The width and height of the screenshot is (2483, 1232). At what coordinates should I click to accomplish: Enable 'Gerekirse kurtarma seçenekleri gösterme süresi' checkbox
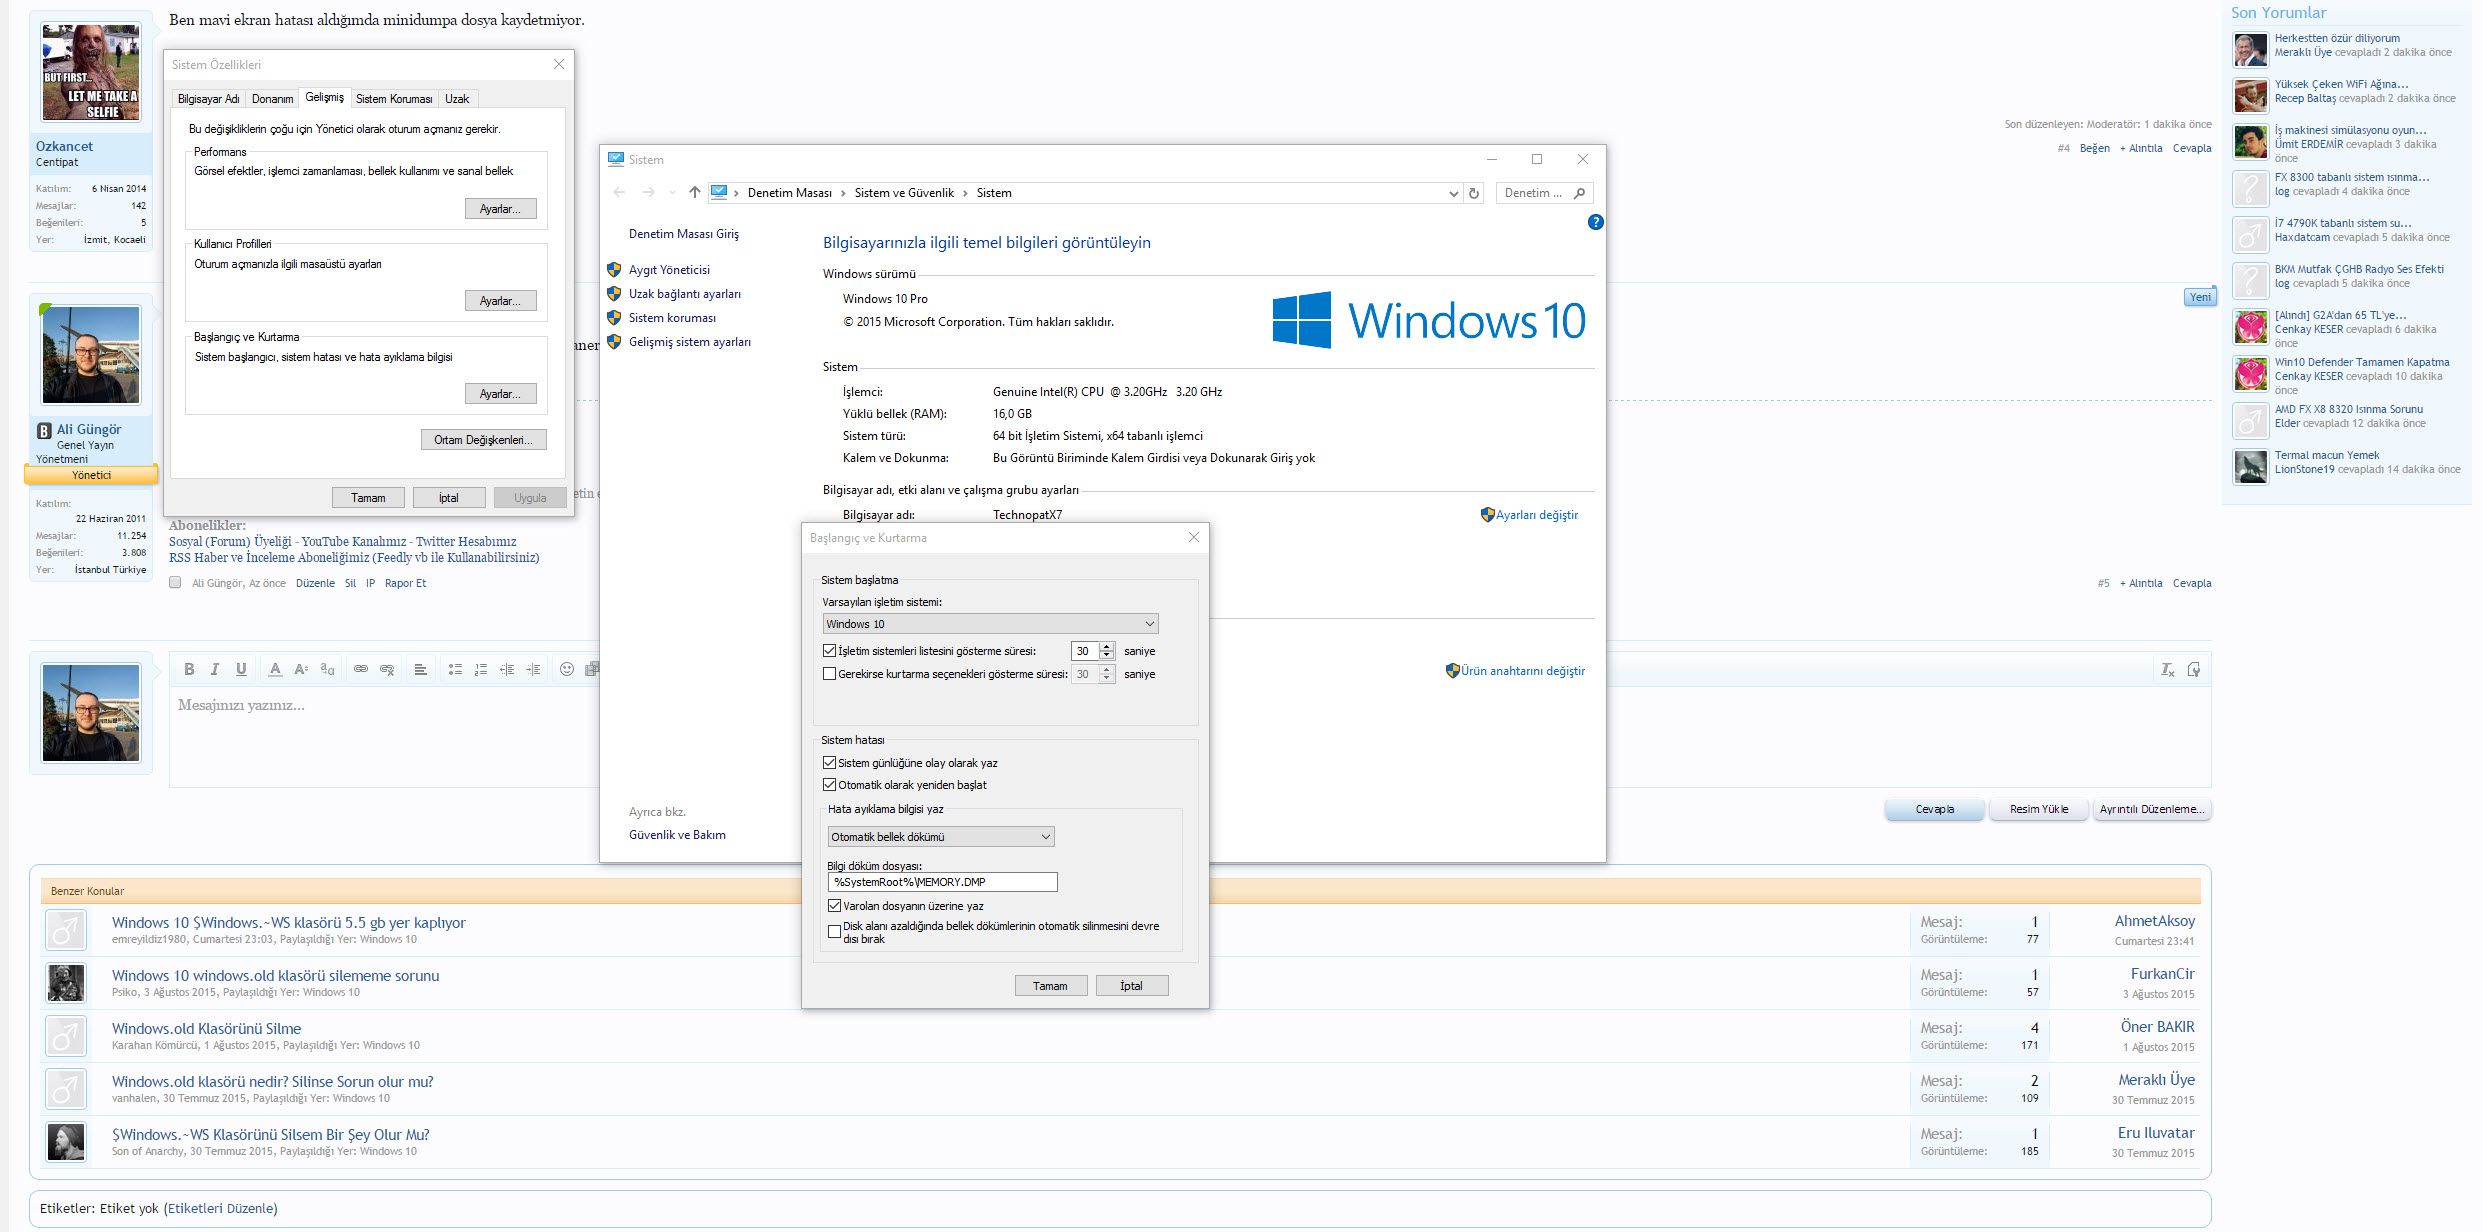tap(829, 674)
